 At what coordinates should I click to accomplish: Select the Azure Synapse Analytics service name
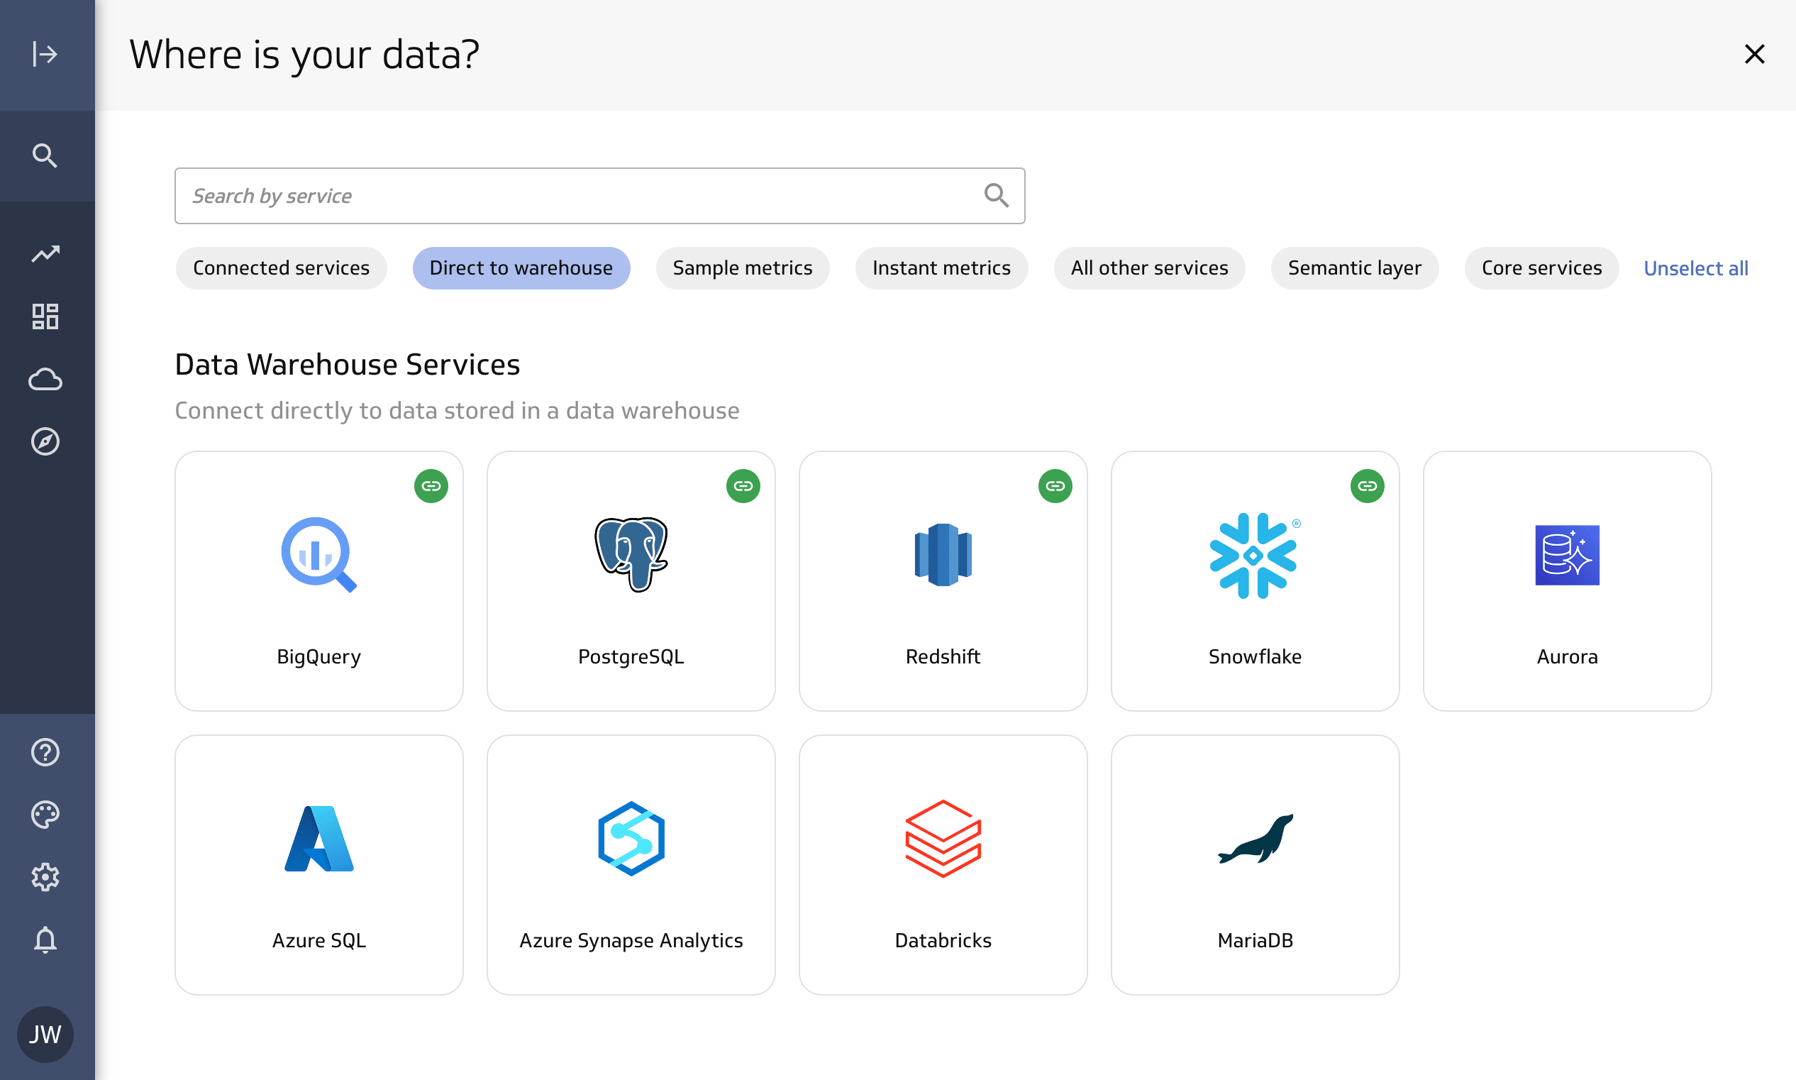point(631,941)
